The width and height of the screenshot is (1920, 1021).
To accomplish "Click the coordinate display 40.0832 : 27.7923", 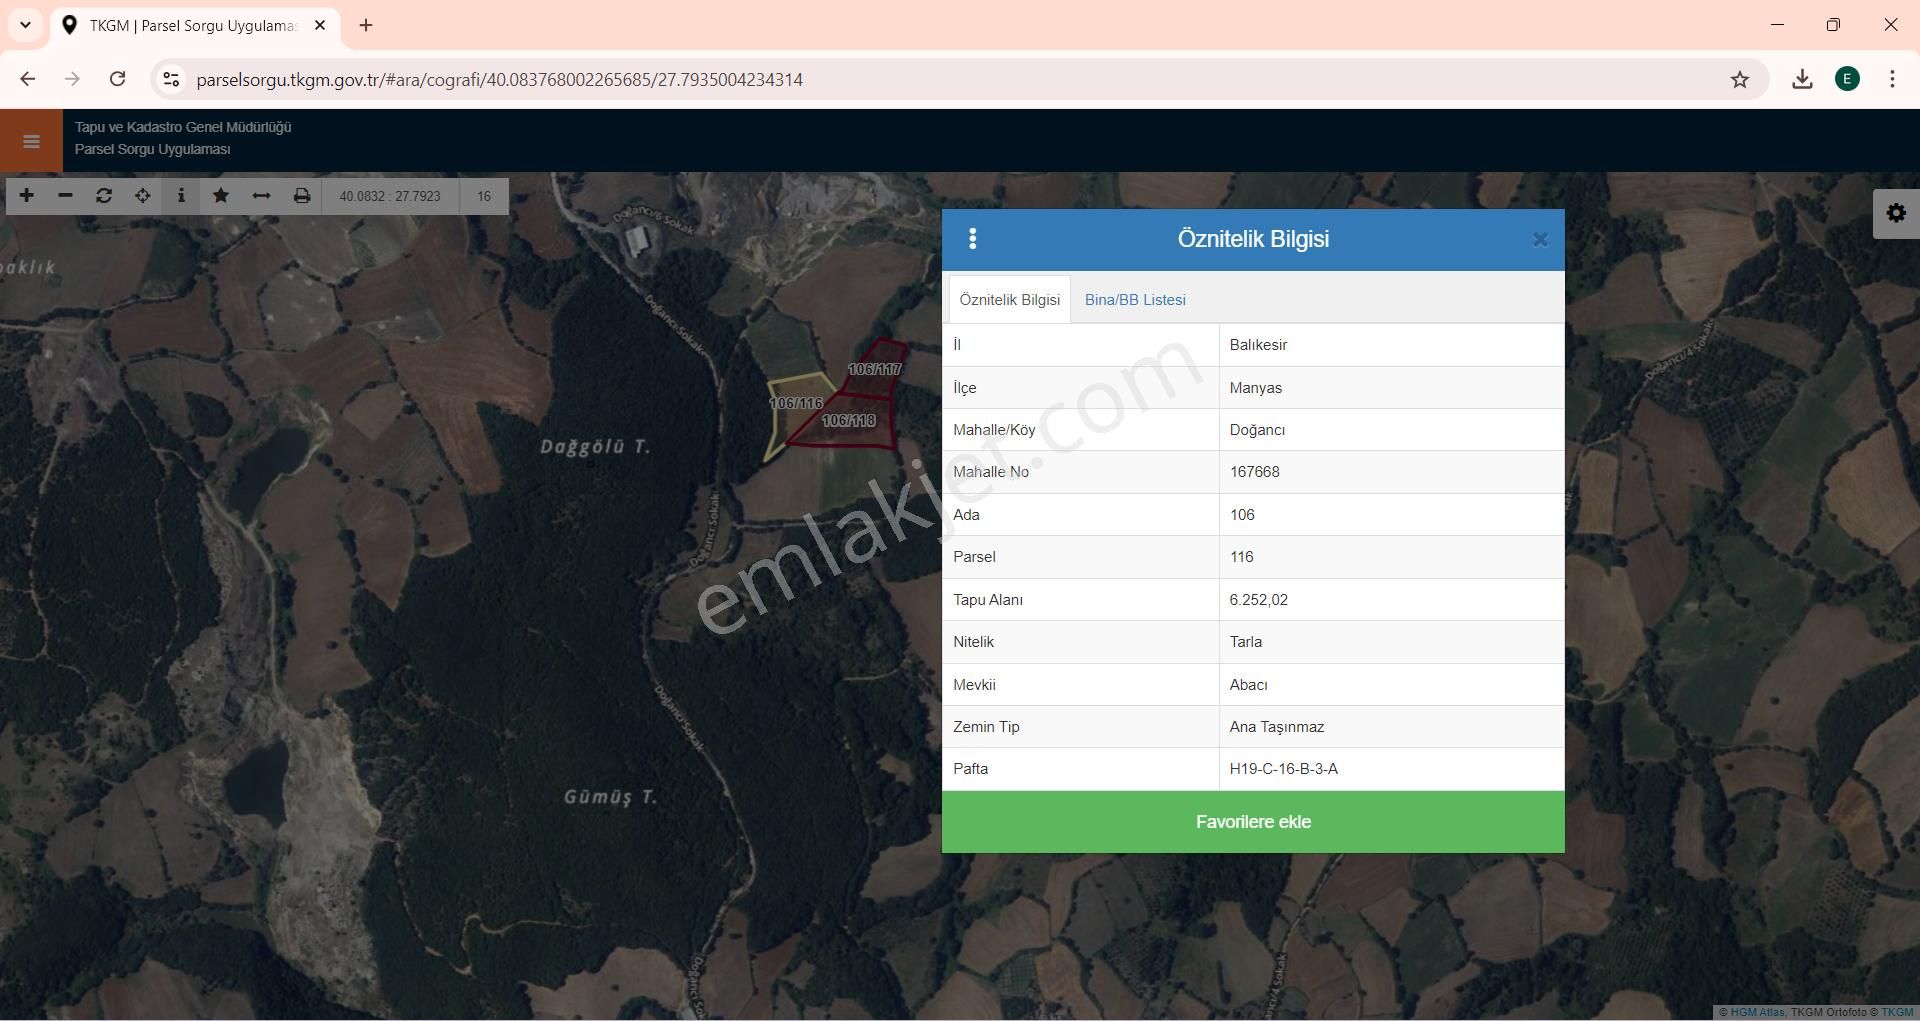I will [390, 196].
